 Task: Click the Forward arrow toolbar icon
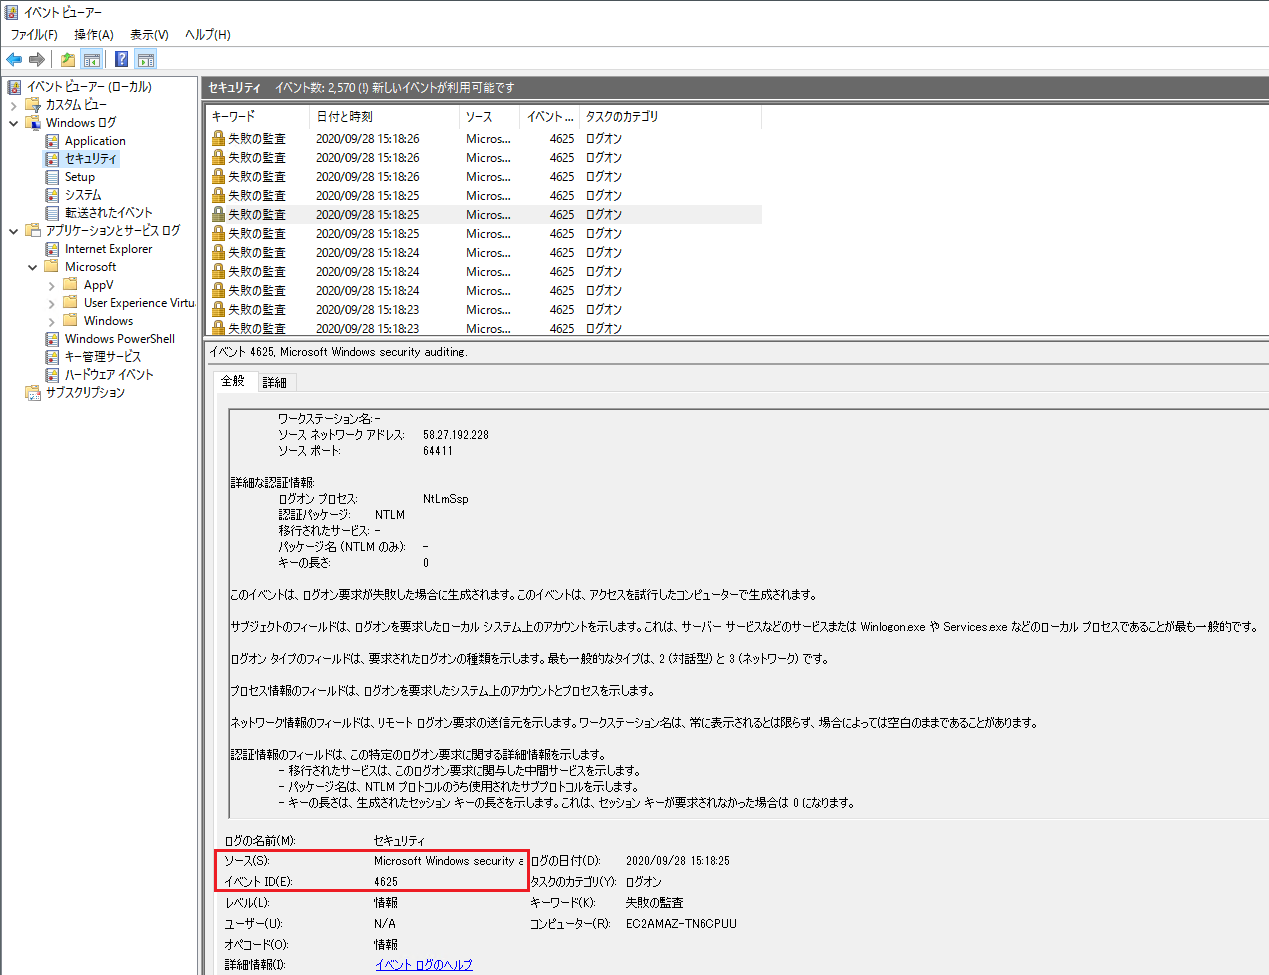click(37, 59)
